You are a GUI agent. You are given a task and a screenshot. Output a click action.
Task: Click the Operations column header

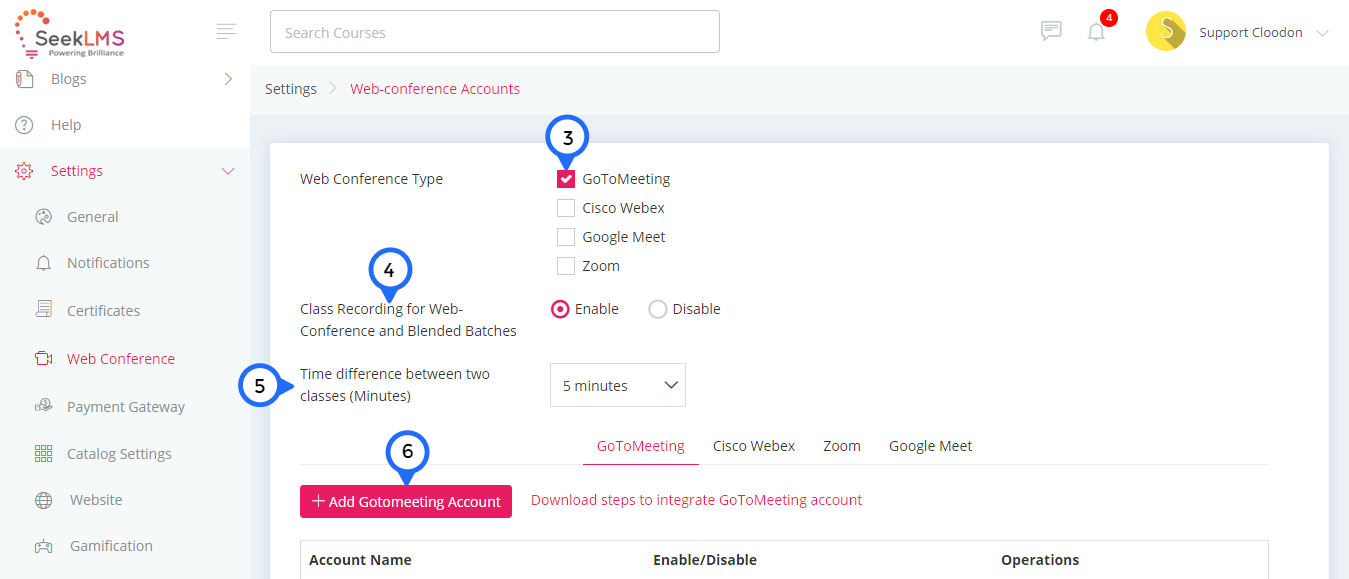coord(1040,560)
